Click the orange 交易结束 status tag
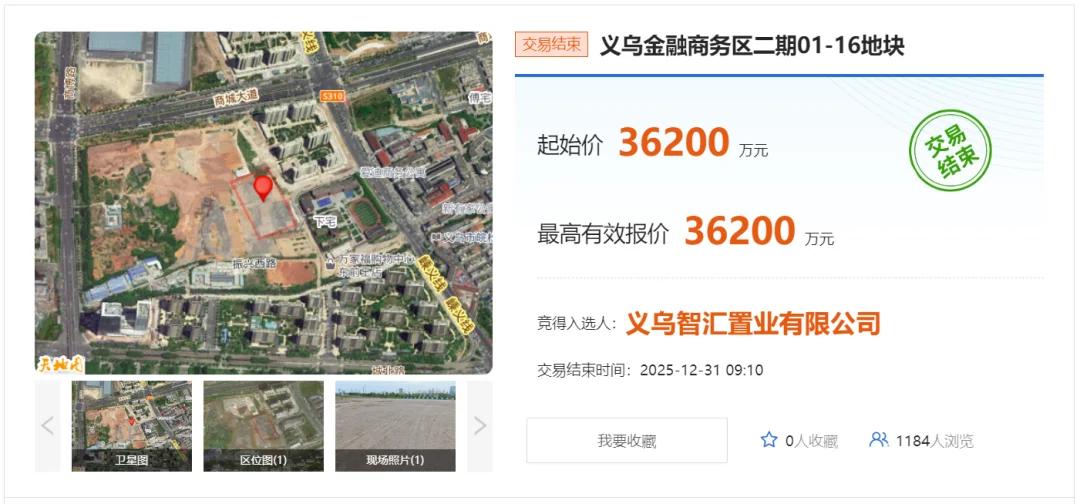Screen dimensions: 1080x504 click(x=551, y=45)
